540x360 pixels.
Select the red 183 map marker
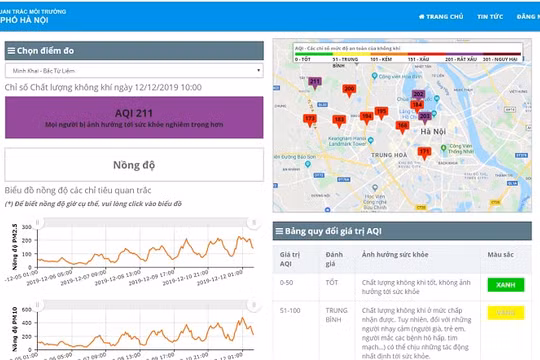[339, 121]
